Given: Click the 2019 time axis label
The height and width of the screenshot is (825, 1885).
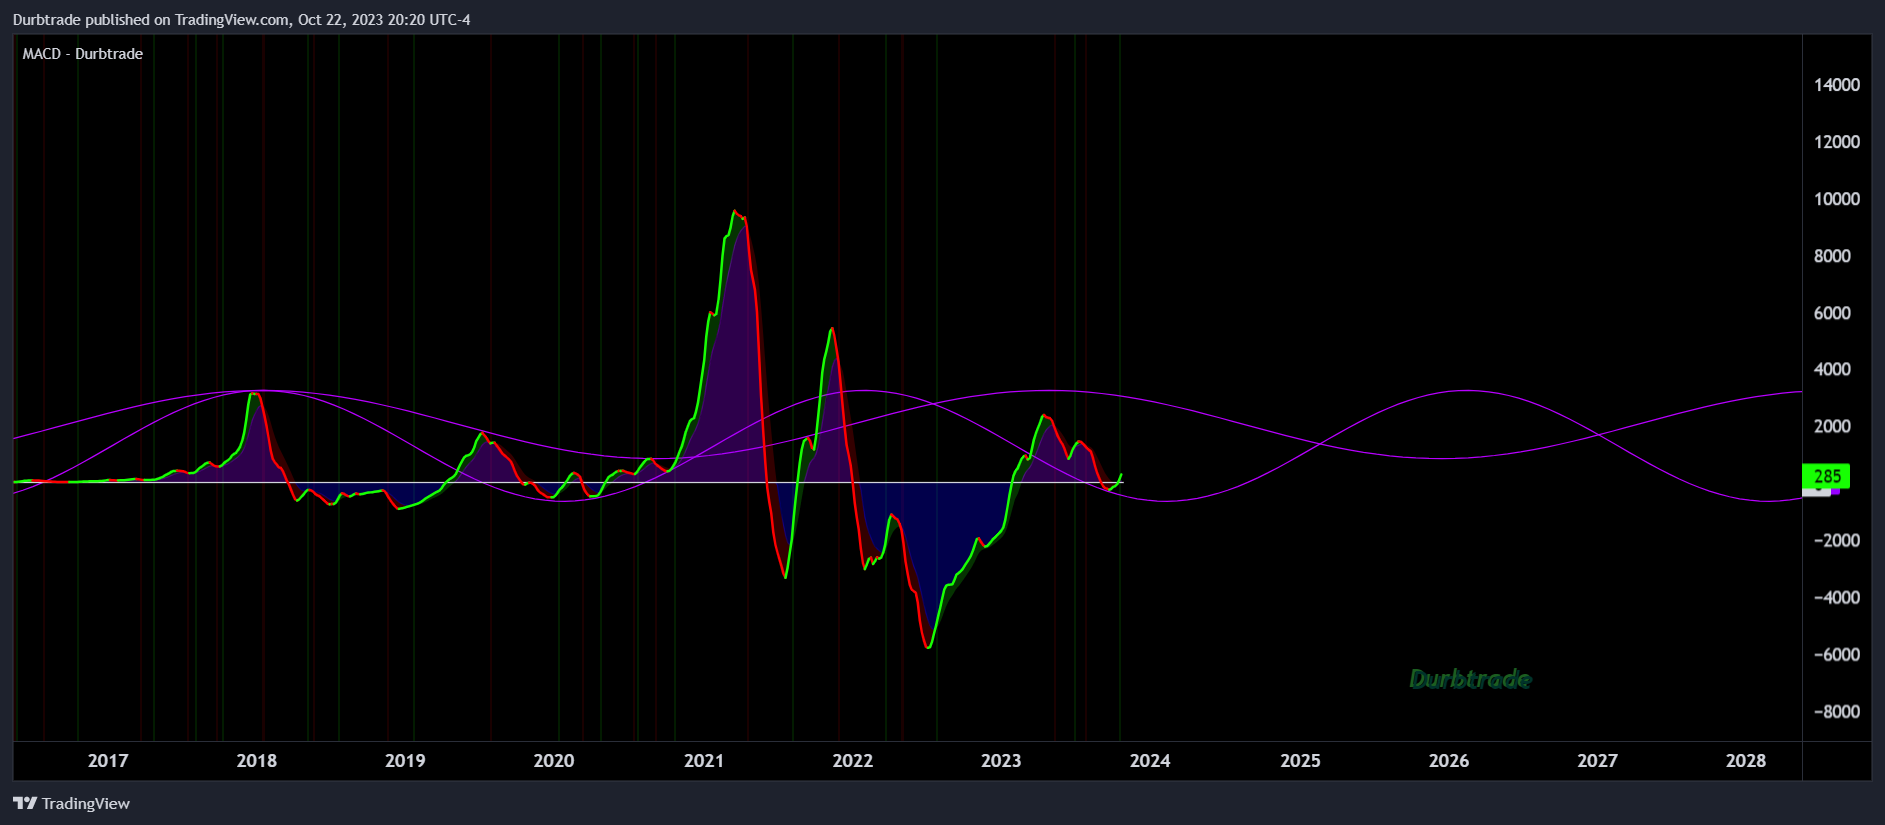Looking at the screenshot, I should tap(405, 761).
